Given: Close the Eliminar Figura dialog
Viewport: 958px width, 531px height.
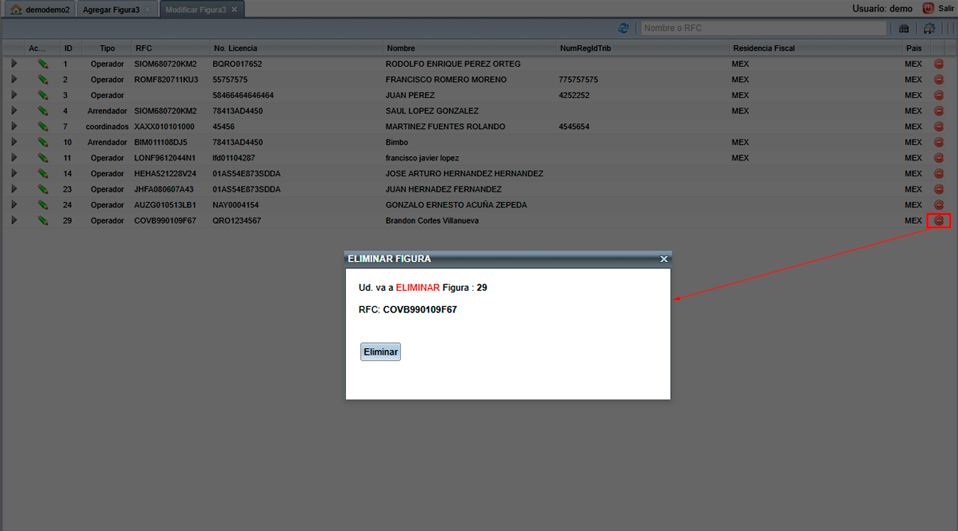Looking at the screenshot, I should point(664,259).
